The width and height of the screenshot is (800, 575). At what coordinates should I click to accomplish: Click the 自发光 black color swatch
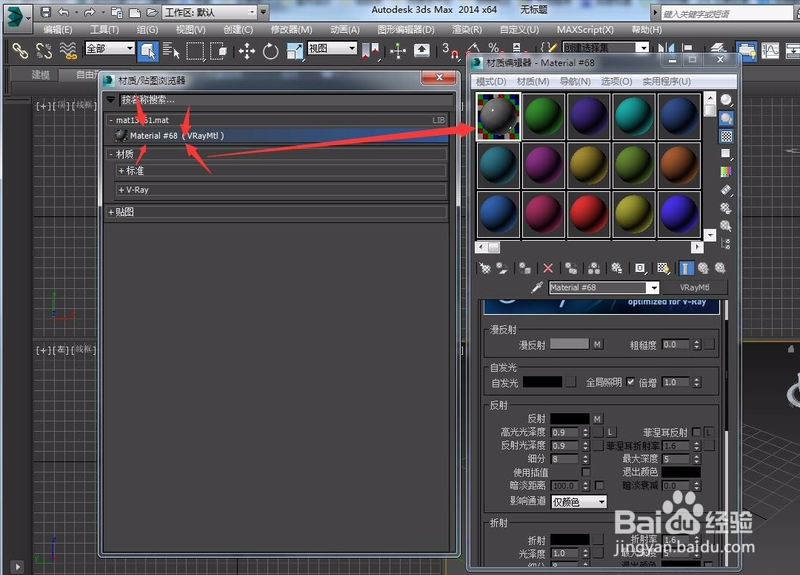pos(542,382)
